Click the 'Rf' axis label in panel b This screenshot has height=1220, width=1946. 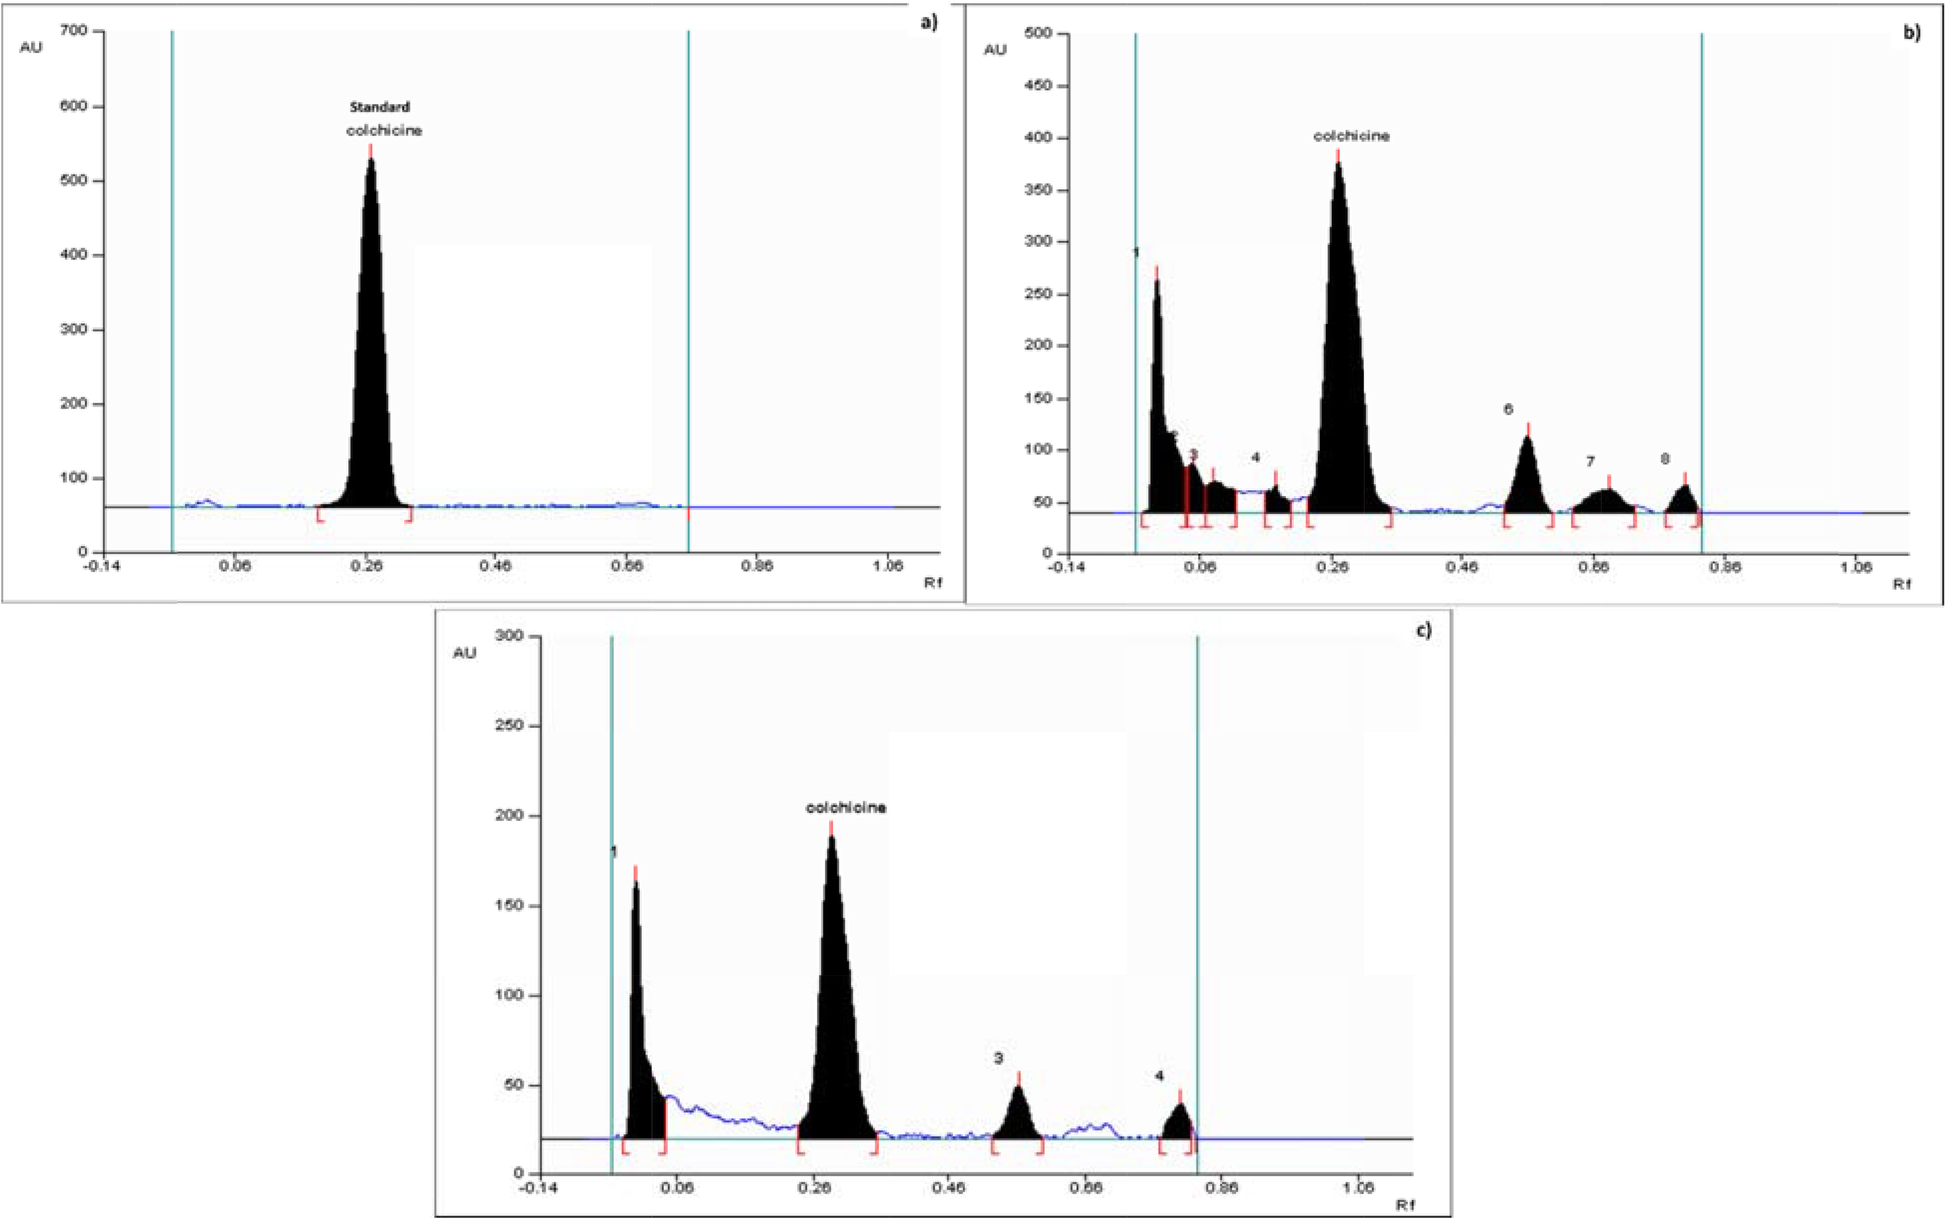(1901, 584)
